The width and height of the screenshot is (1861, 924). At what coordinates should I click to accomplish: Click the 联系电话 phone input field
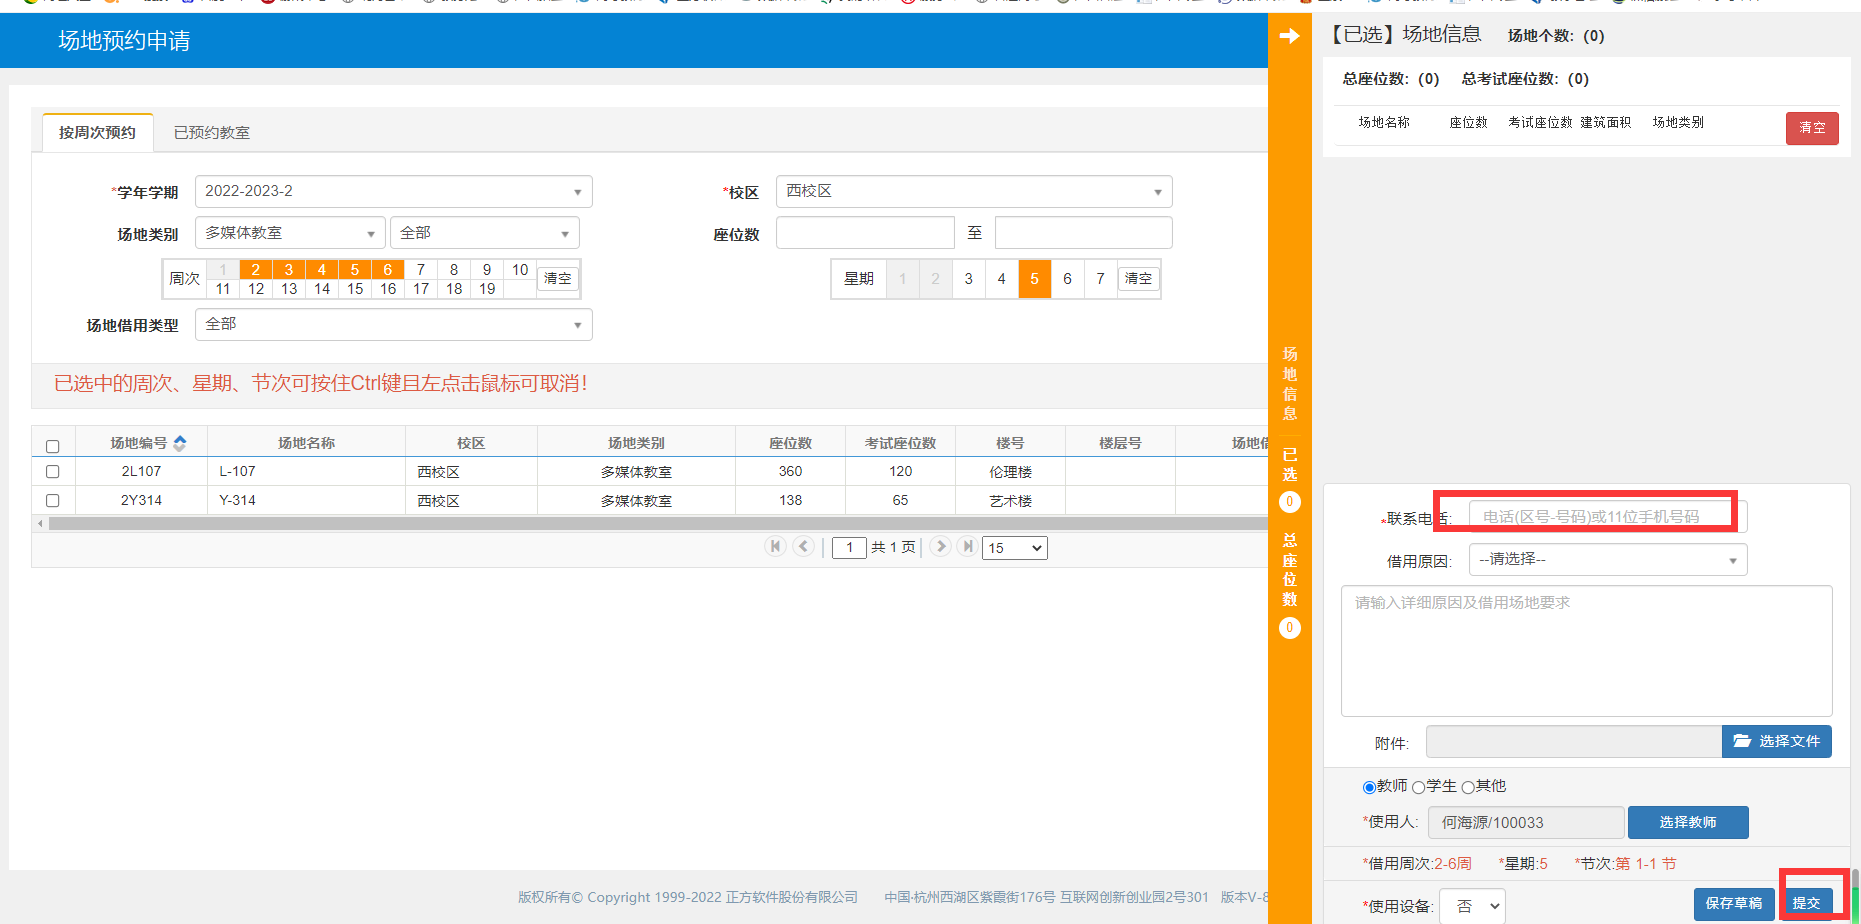(x=1606, y=517)
